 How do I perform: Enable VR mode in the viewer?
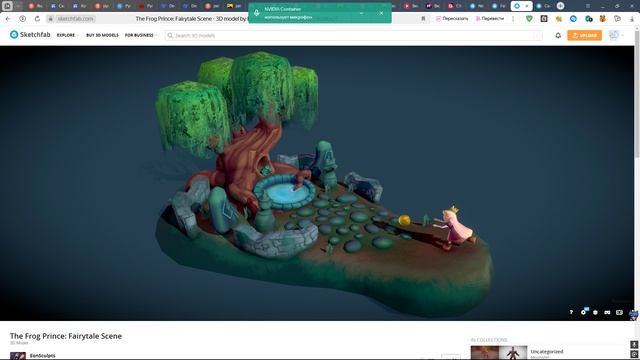point(607,312)
